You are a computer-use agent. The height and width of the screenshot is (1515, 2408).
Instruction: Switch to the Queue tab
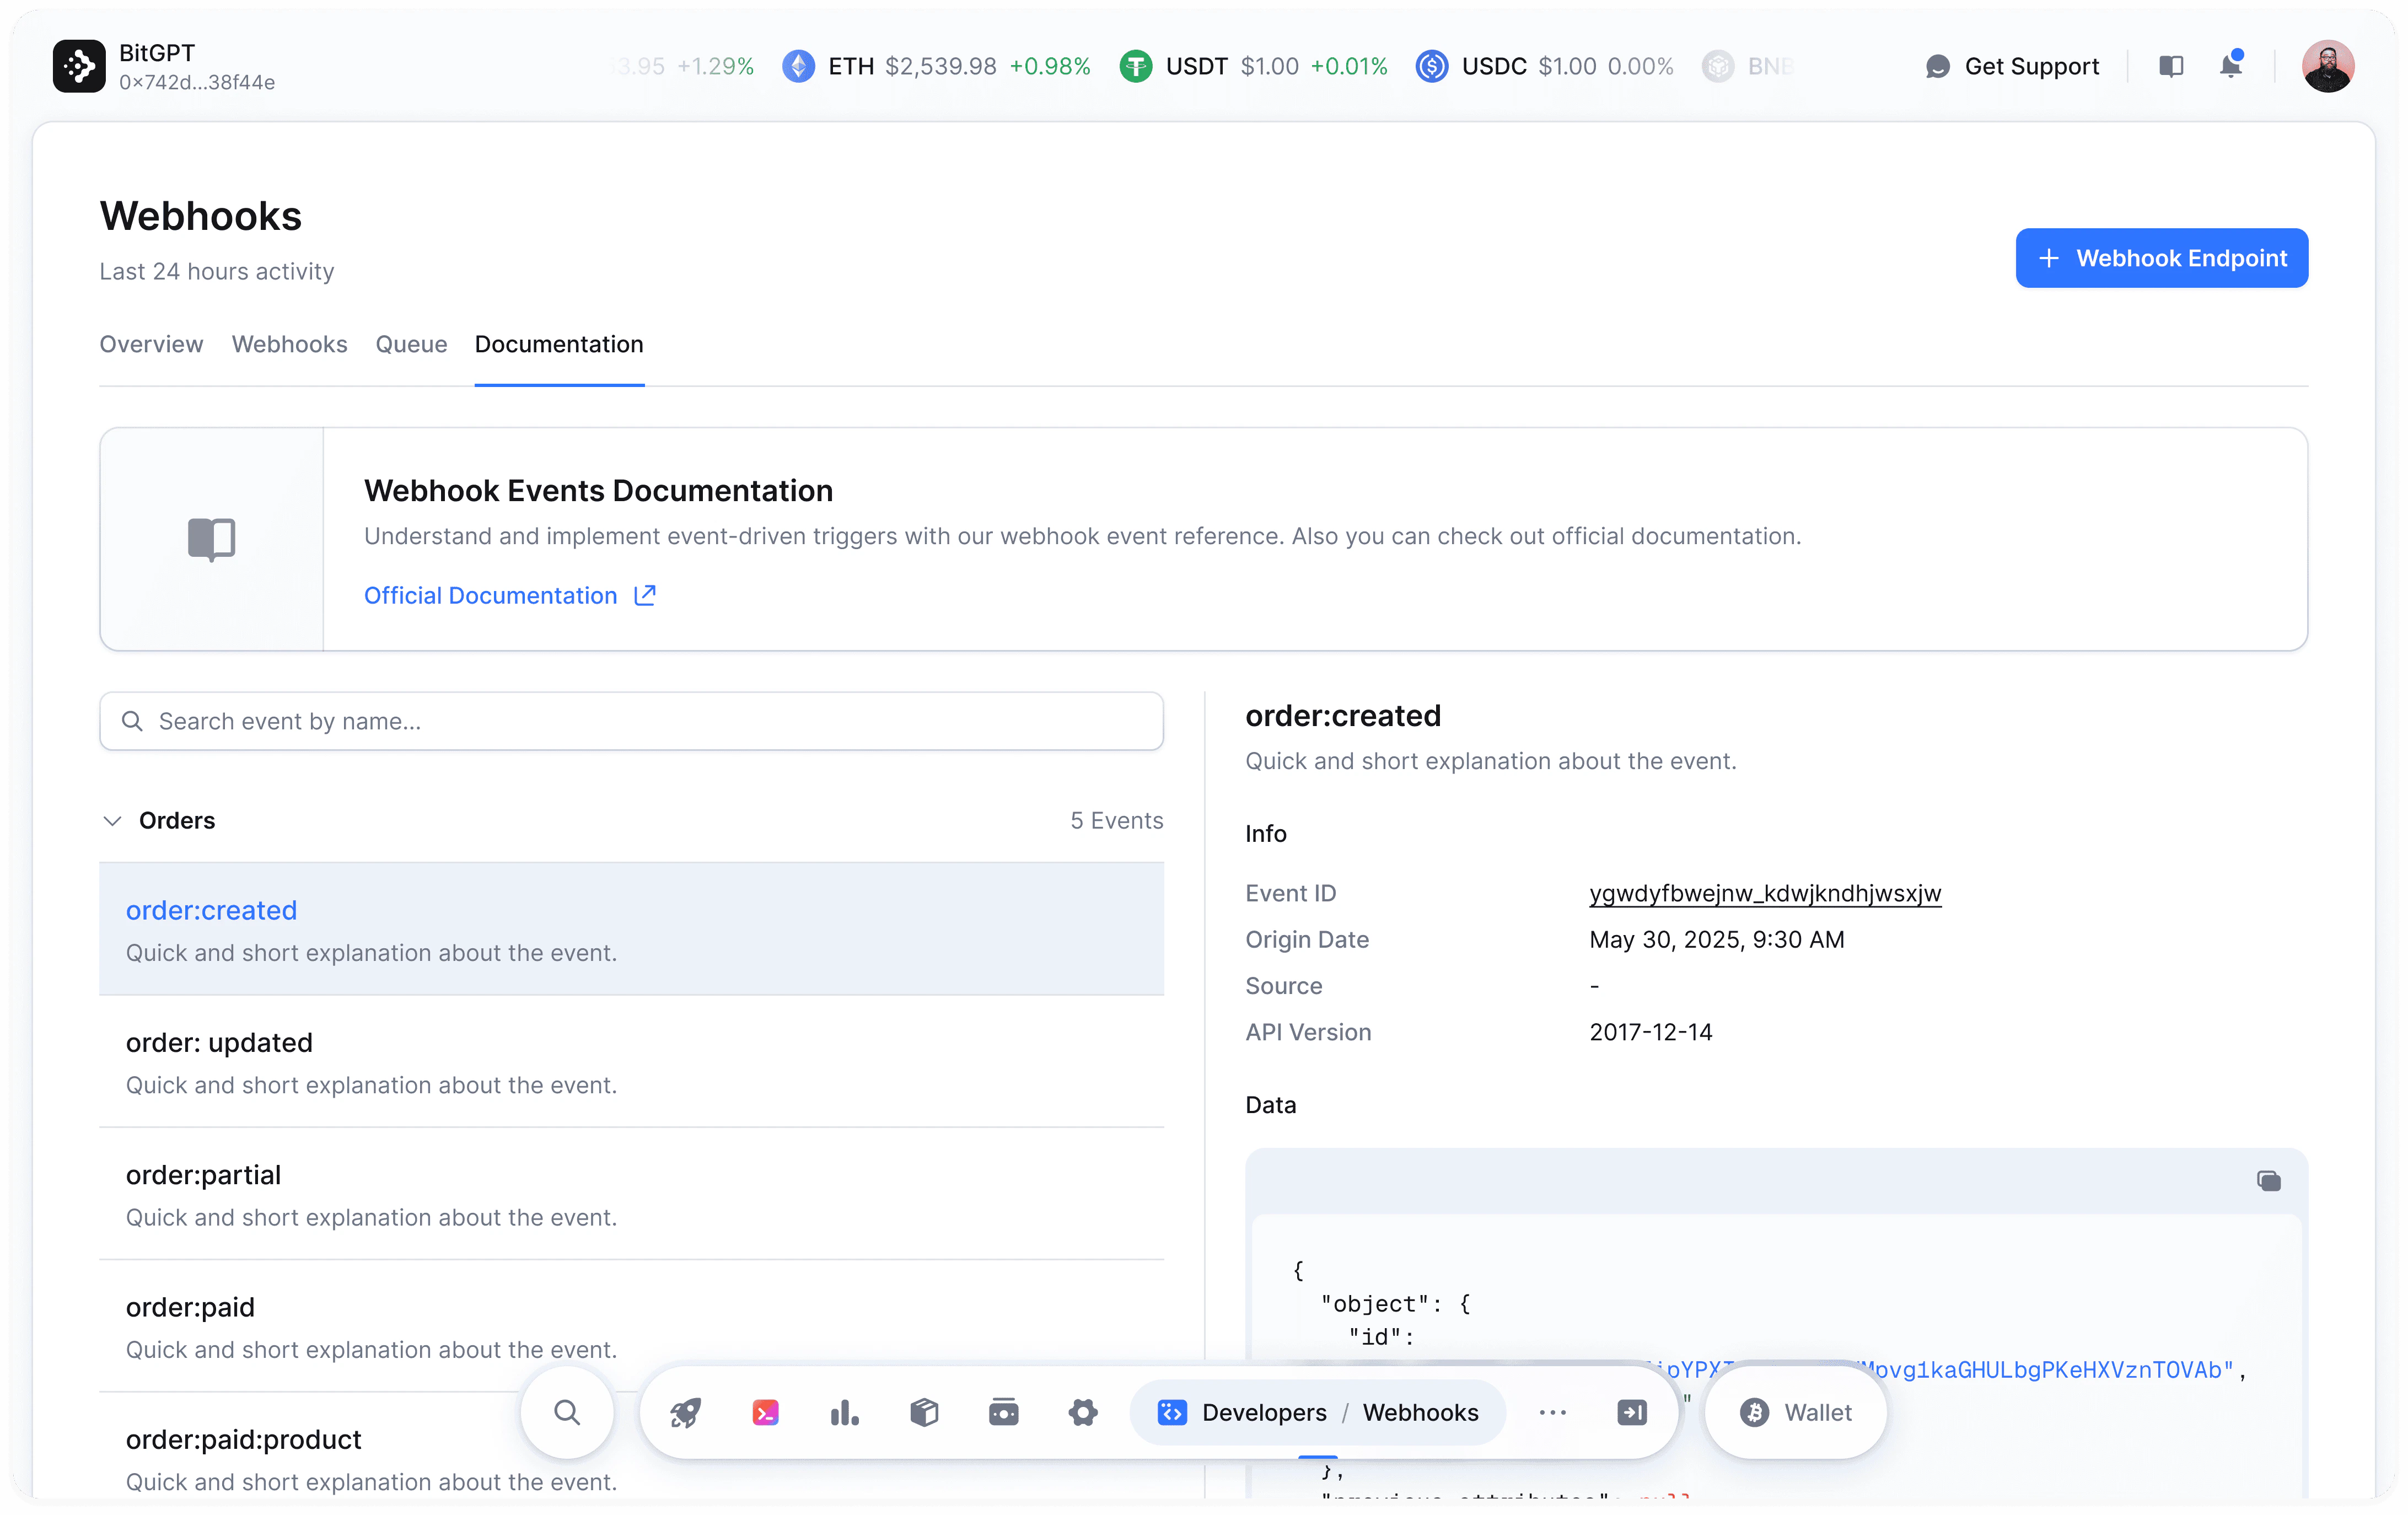pyautogui.click(x=411, y=344)
